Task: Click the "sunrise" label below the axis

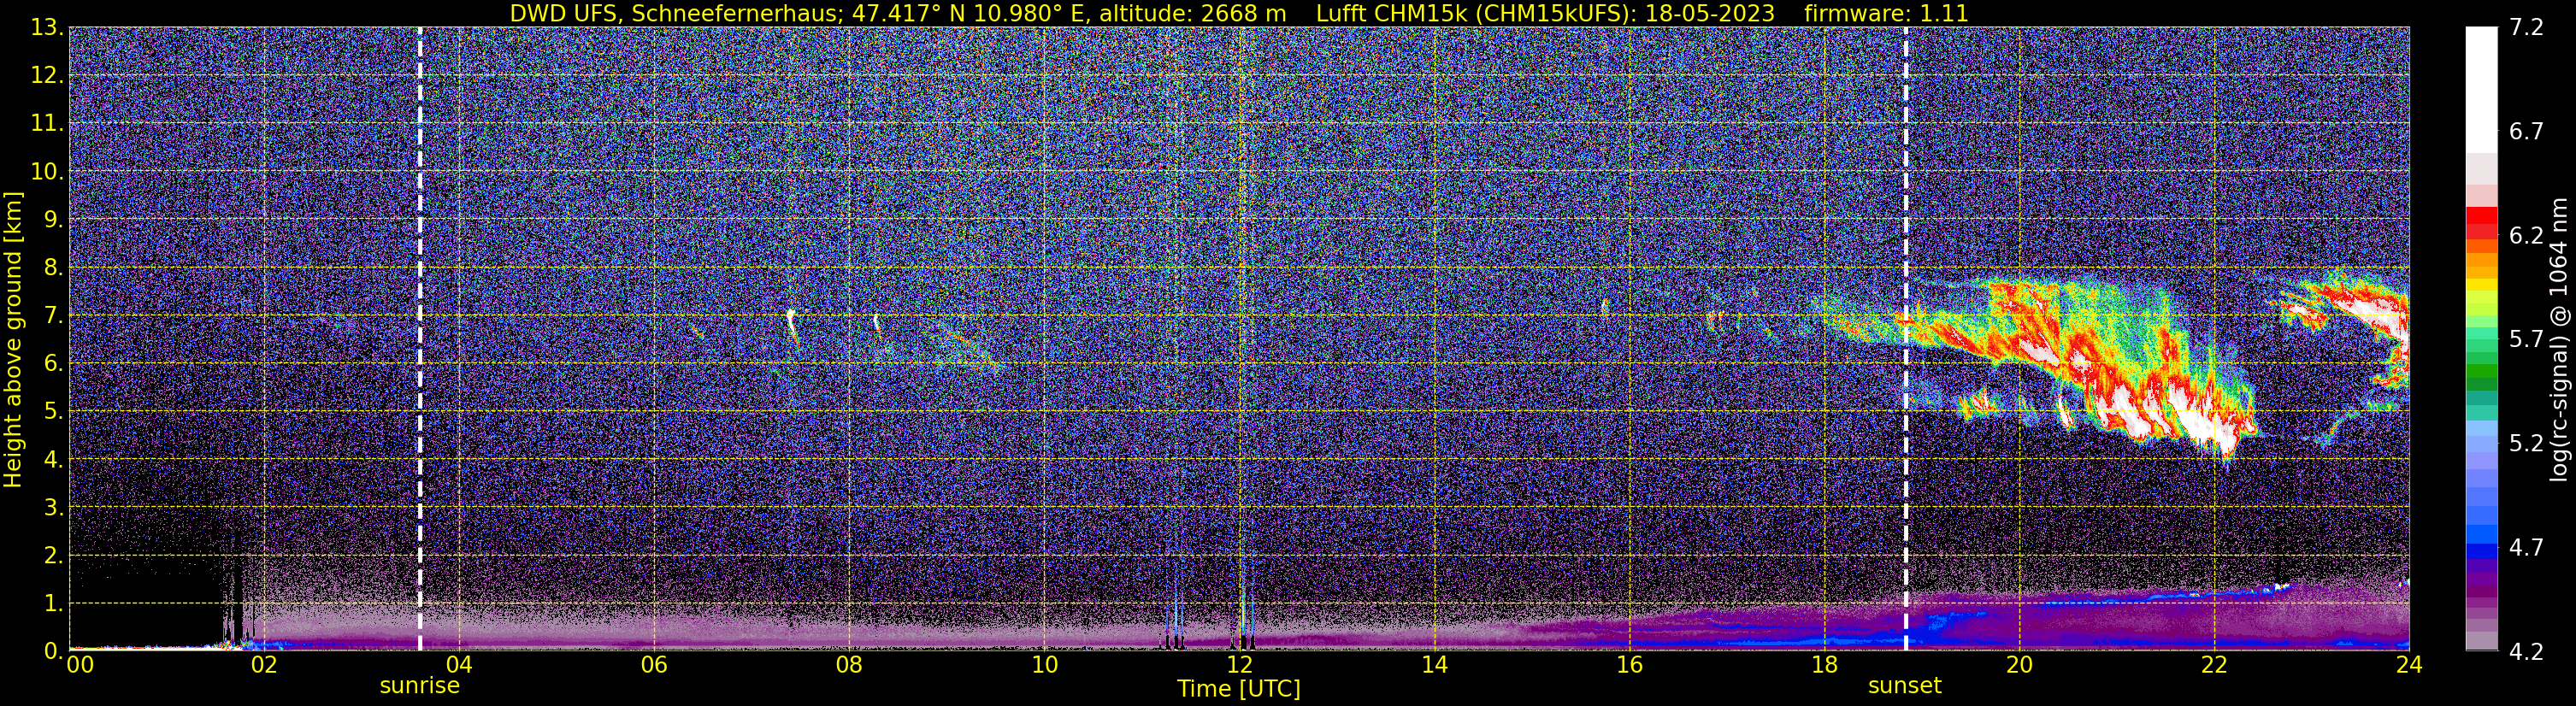Action: pos(420,686)
